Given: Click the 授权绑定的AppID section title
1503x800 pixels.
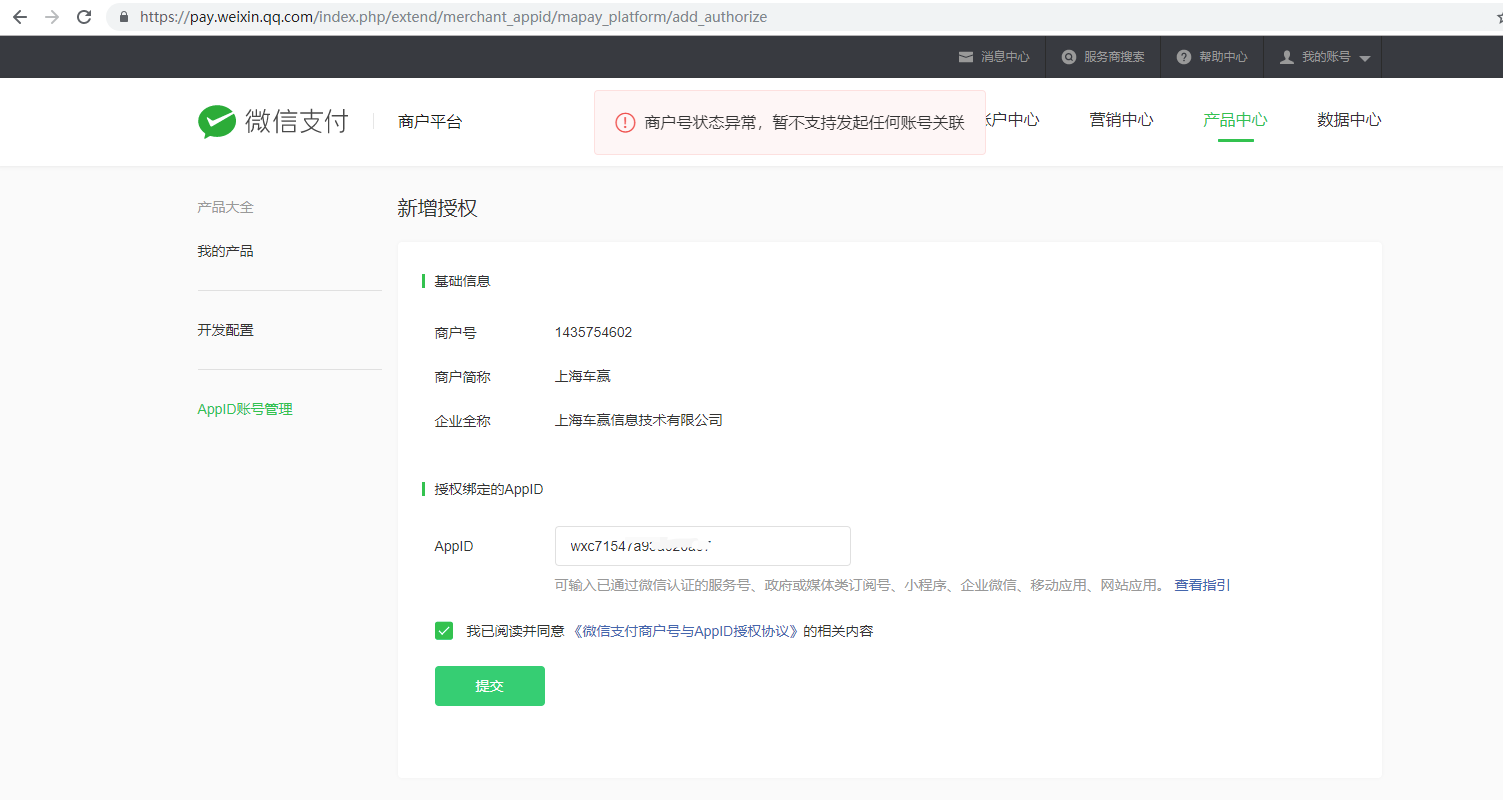Looking at the screenshot, I should 488,489.
